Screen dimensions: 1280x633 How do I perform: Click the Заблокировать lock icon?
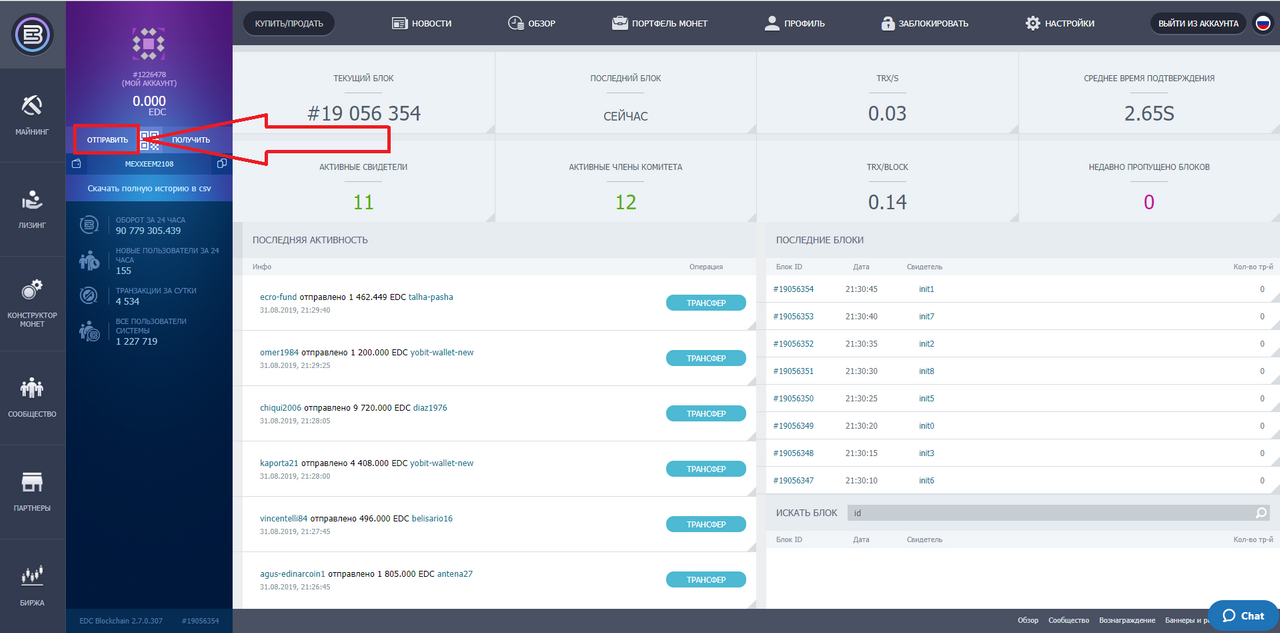[887, 23]
